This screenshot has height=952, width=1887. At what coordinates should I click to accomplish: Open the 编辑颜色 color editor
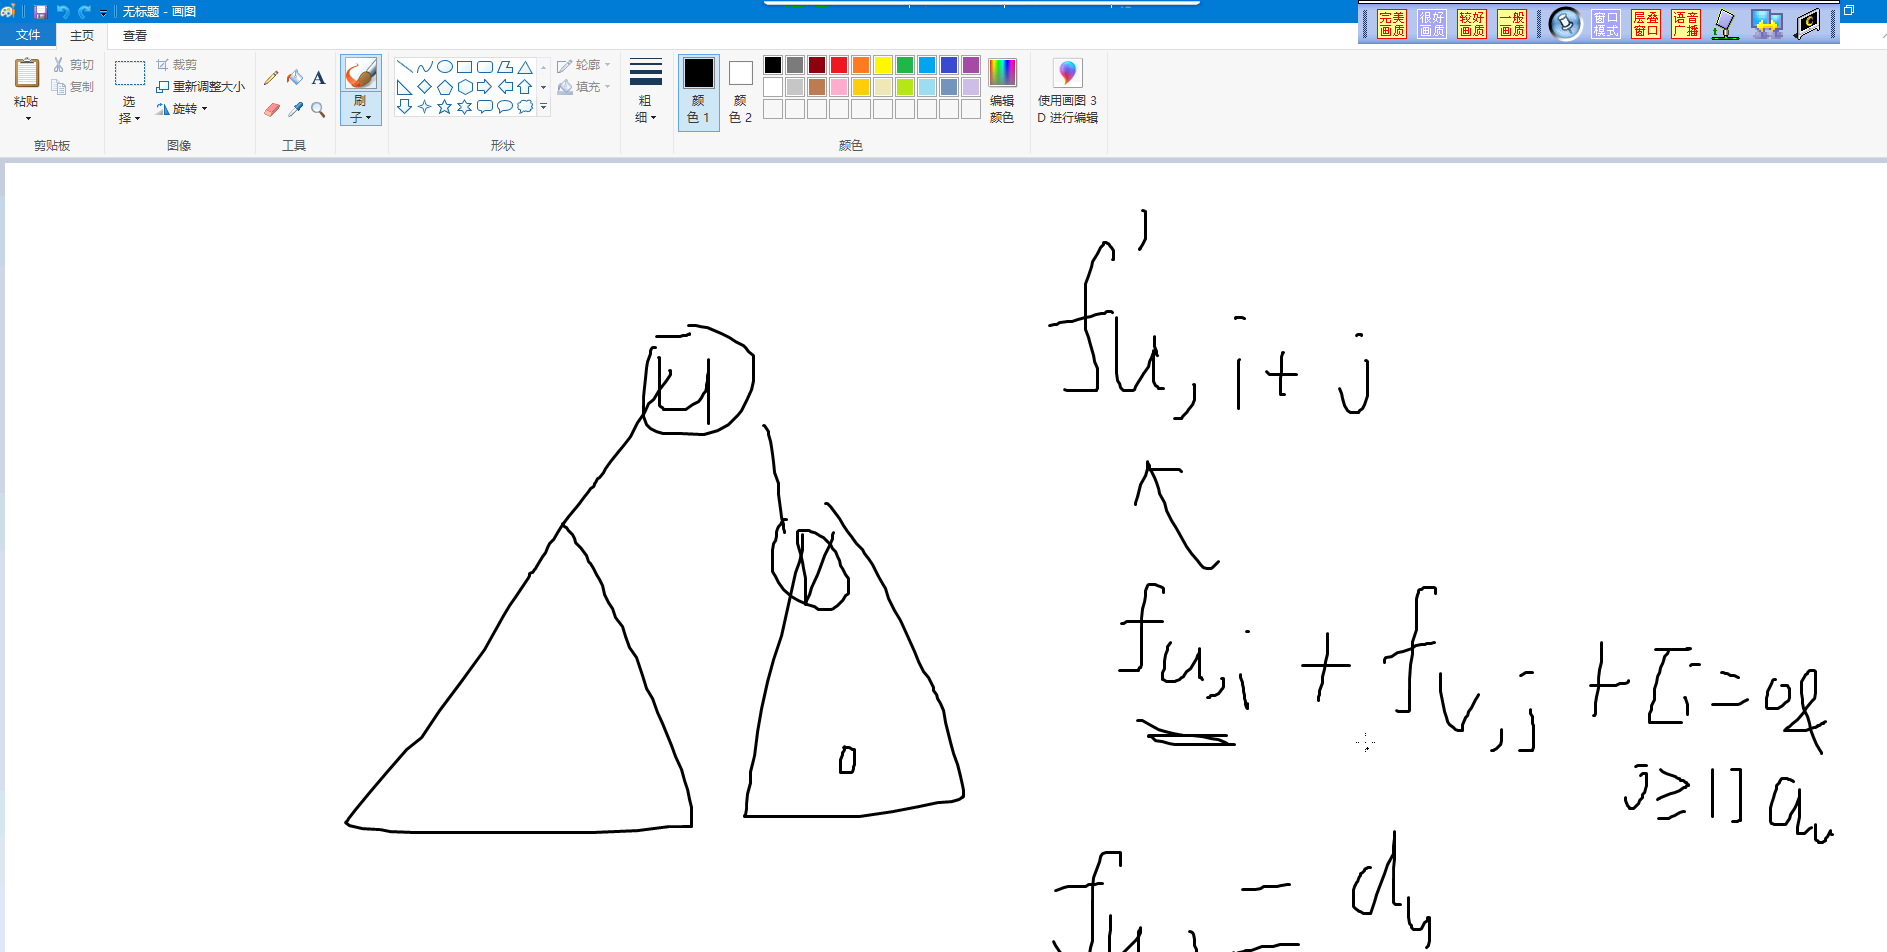click(1002, 91)
